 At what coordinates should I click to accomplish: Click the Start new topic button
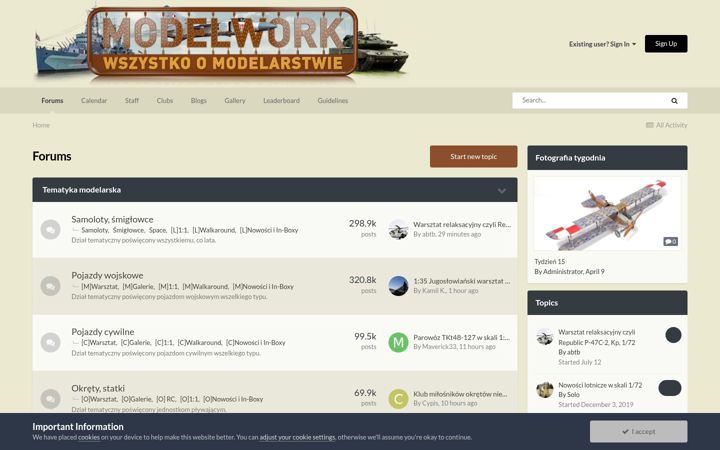click(473, 157)
